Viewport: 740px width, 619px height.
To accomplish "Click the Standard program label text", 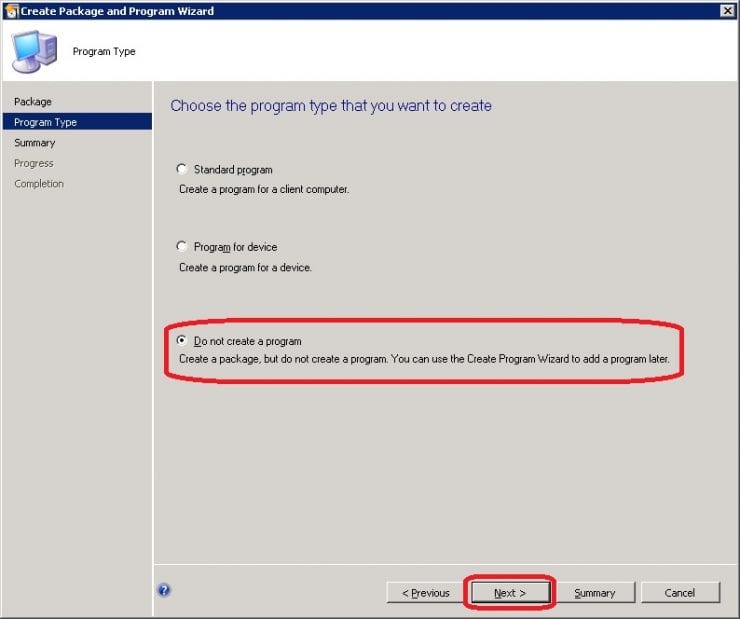I will [233, 169].
